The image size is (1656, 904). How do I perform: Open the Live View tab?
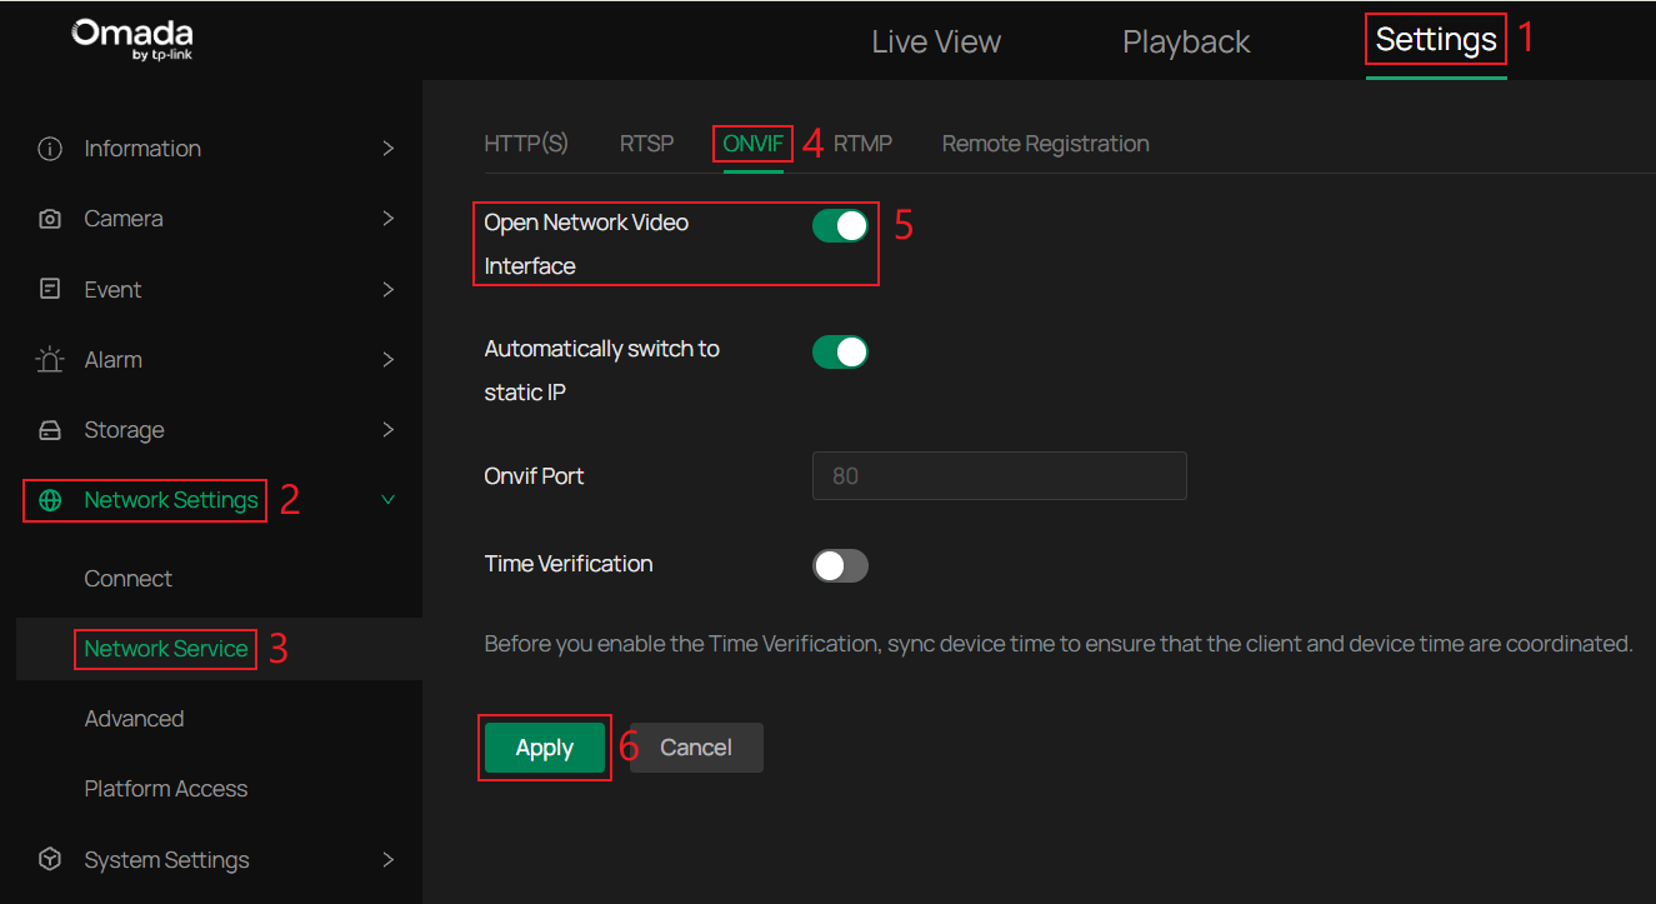point(936,42)
